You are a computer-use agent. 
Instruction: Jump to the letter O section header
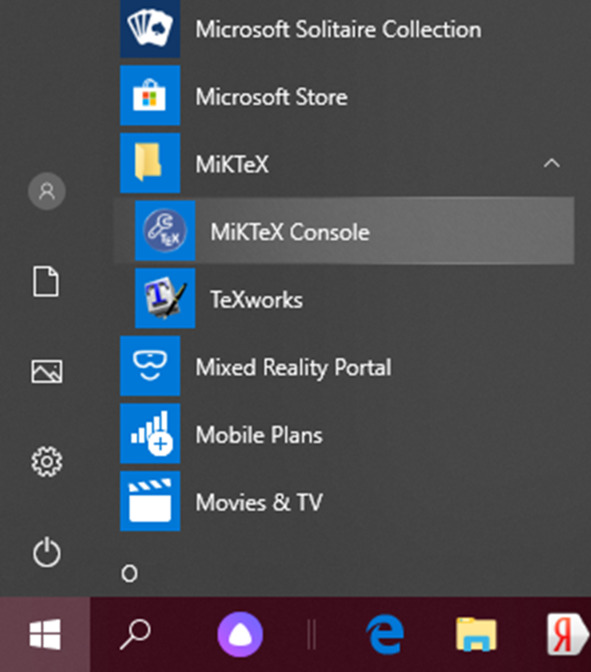point(129,573)
